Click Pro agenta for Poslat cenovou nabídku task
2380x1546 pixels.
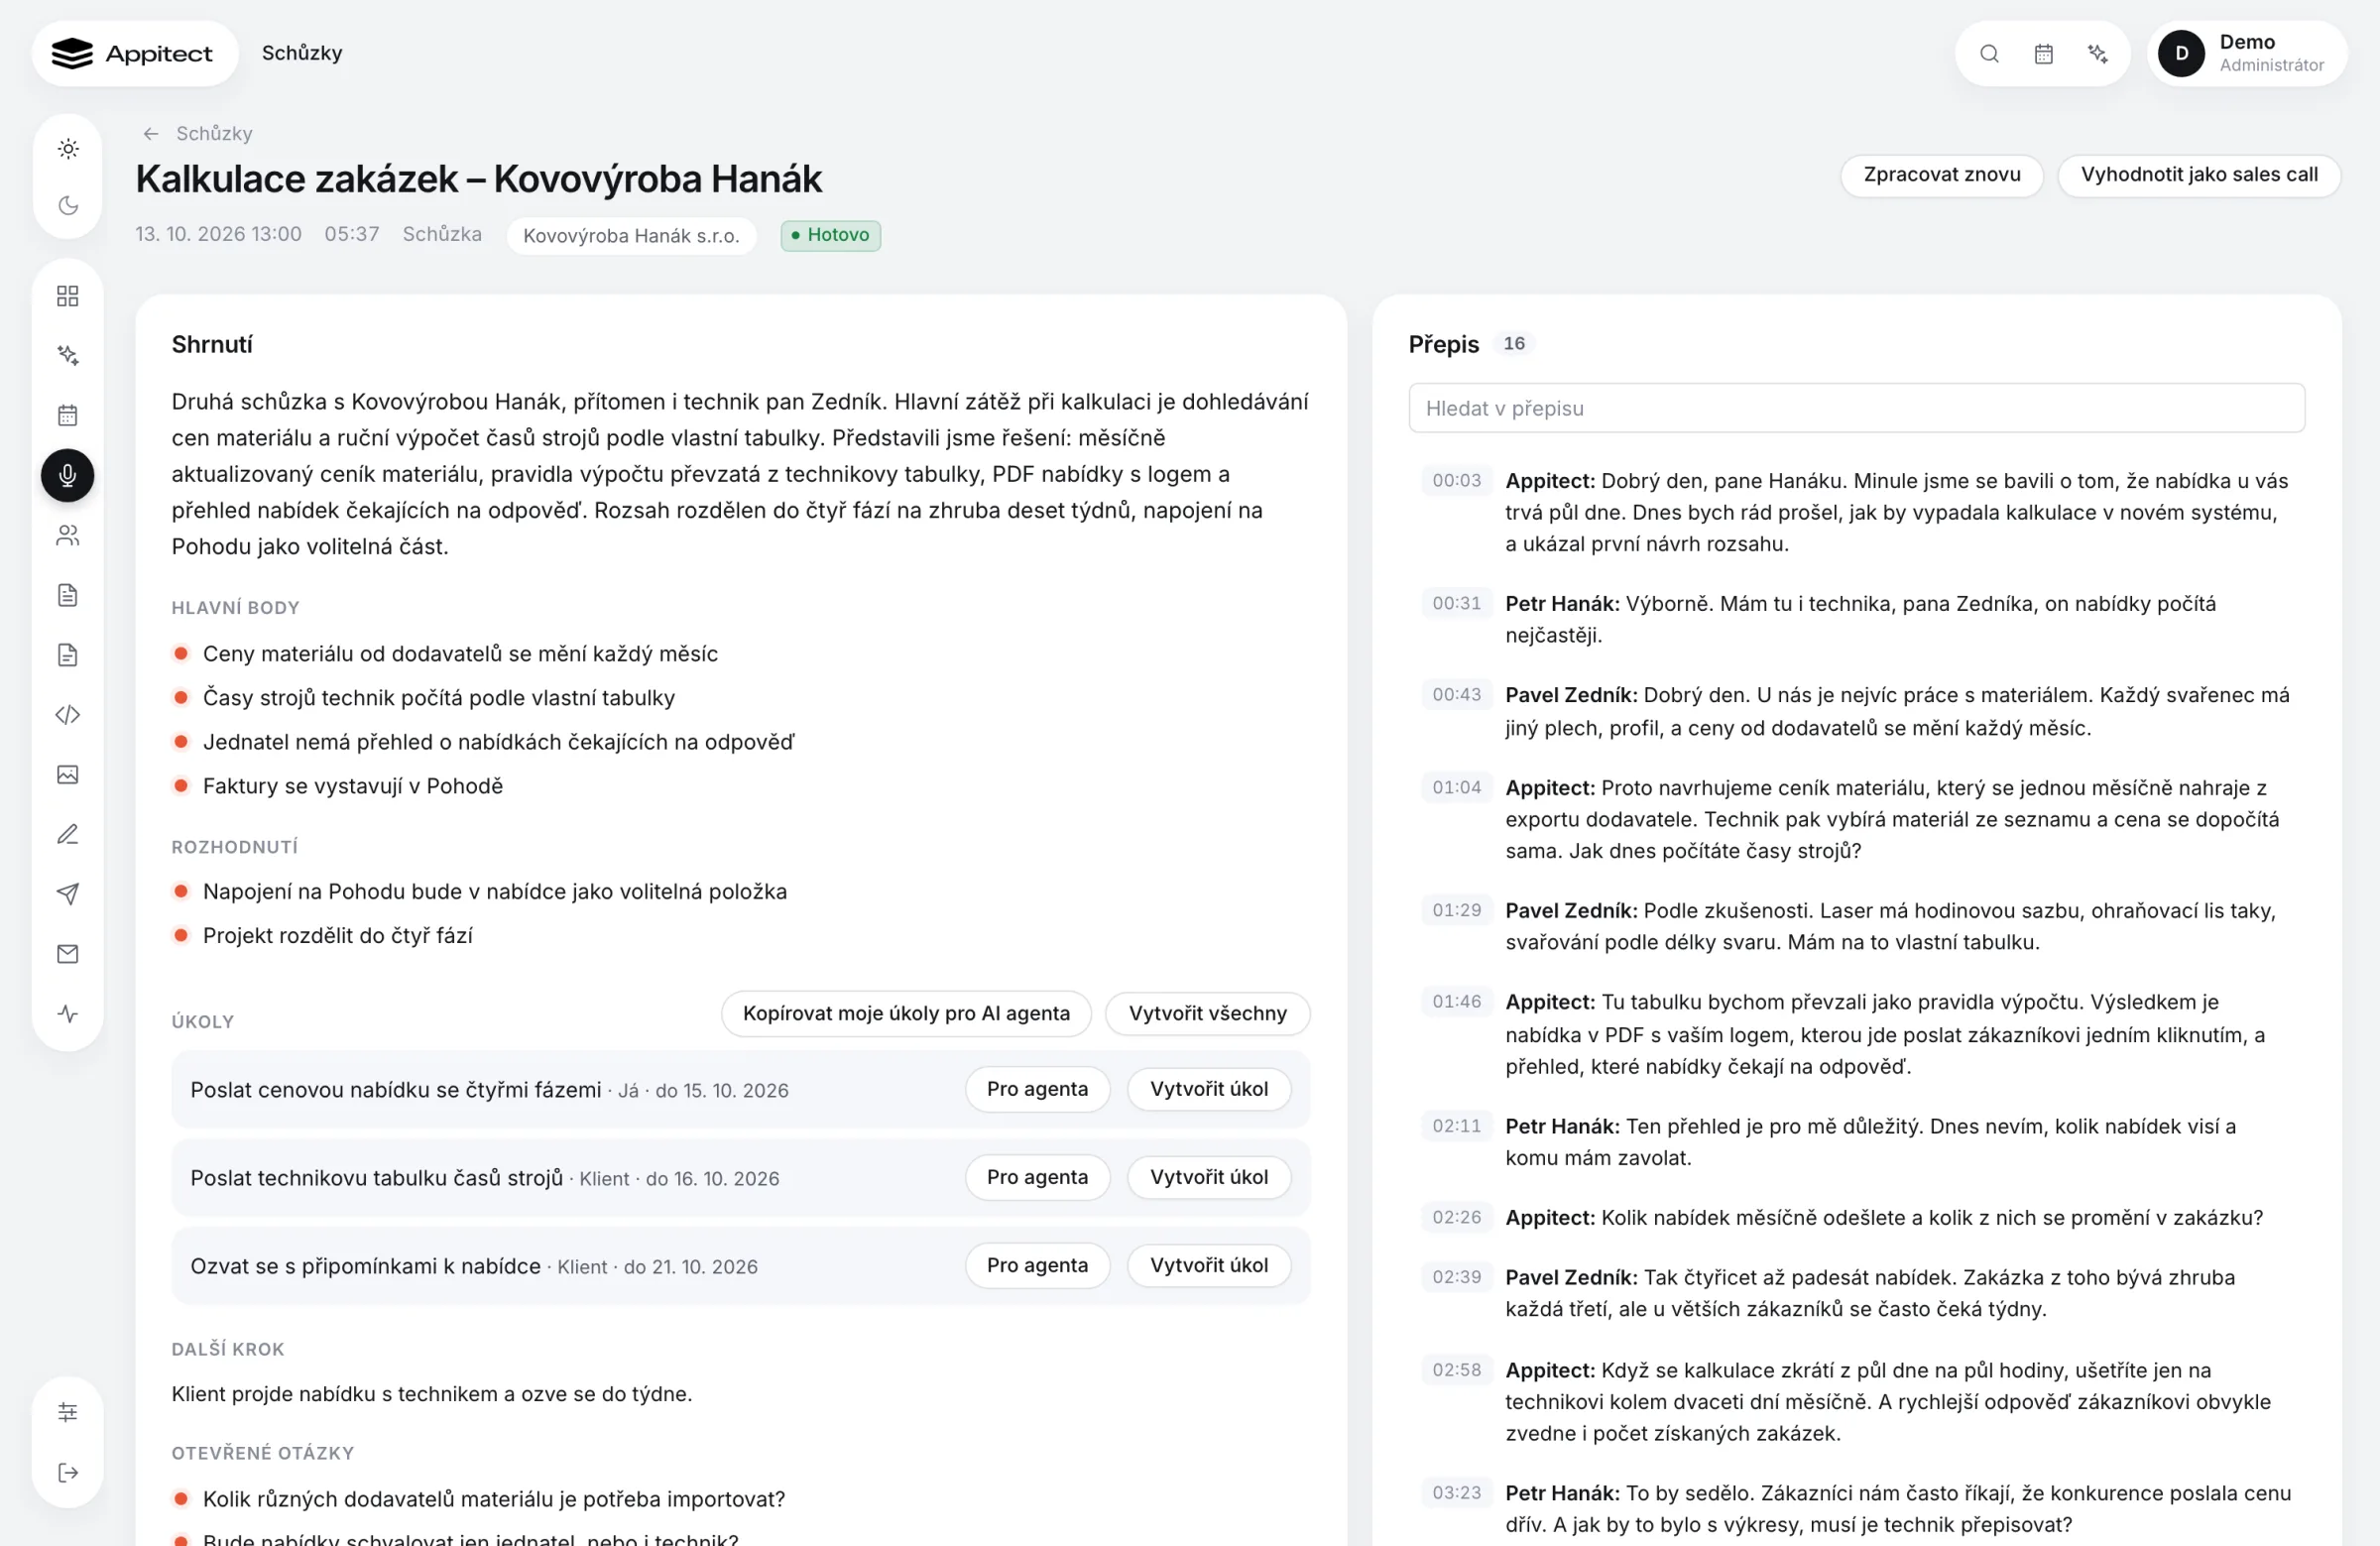pos(1037,1090)
